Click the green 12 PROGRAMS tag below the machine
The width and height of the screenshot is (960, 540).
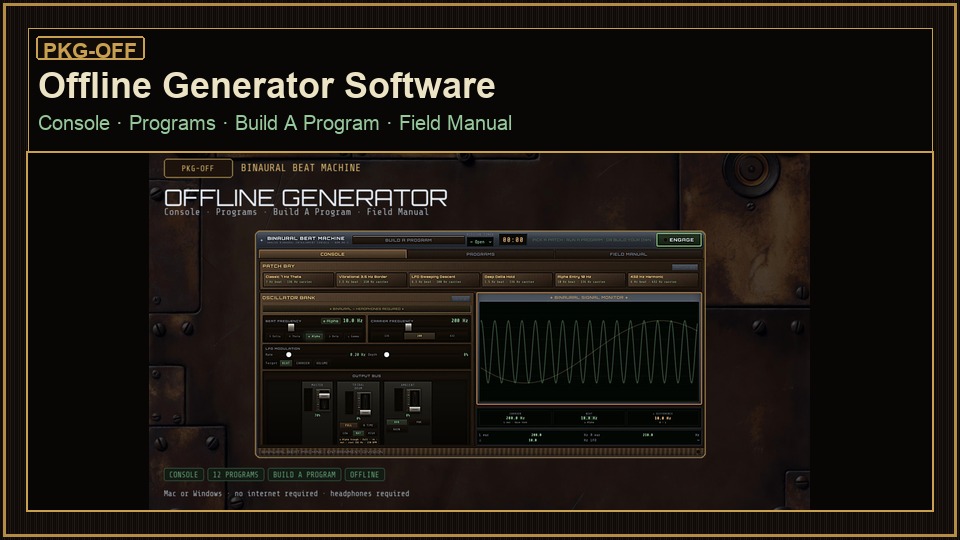coord(236,474)
